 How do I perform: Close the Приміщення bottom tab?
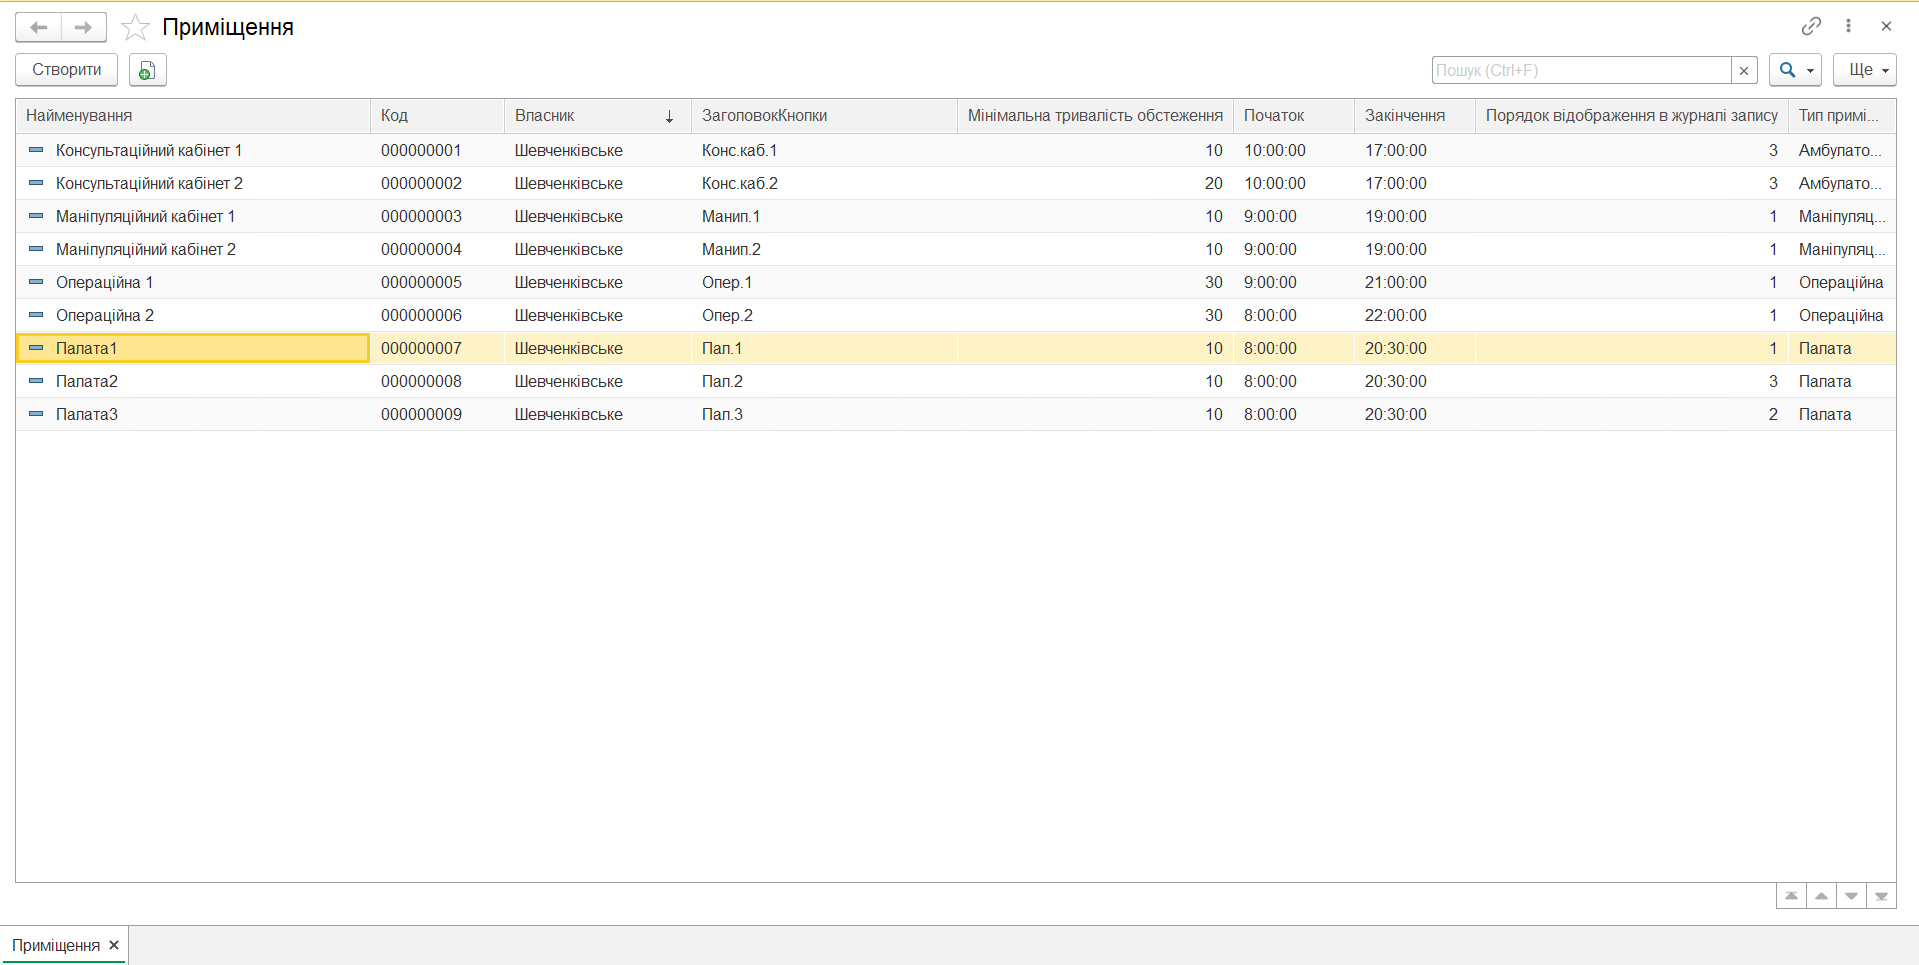[x=114, y=945]
